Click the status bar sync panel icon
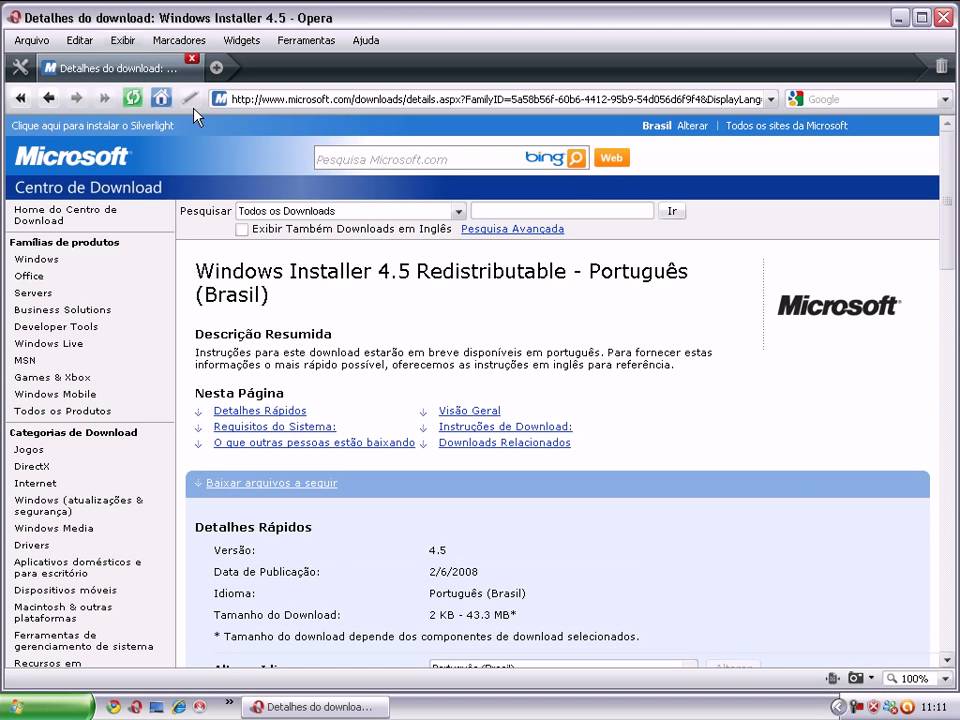The image size is (960, 720). click(x=832, y=678)
